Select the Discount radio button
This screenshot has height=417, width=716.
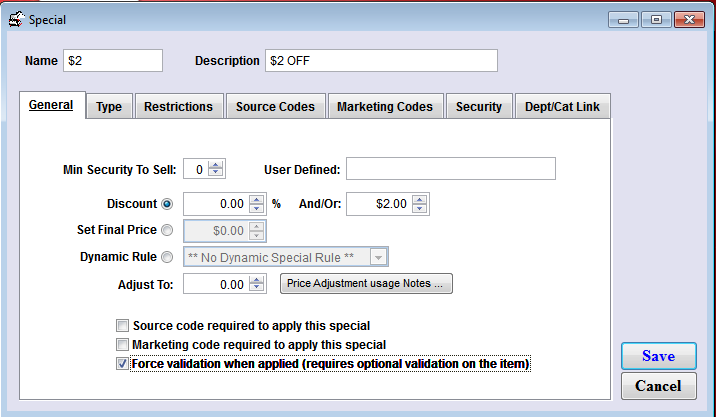167,204
